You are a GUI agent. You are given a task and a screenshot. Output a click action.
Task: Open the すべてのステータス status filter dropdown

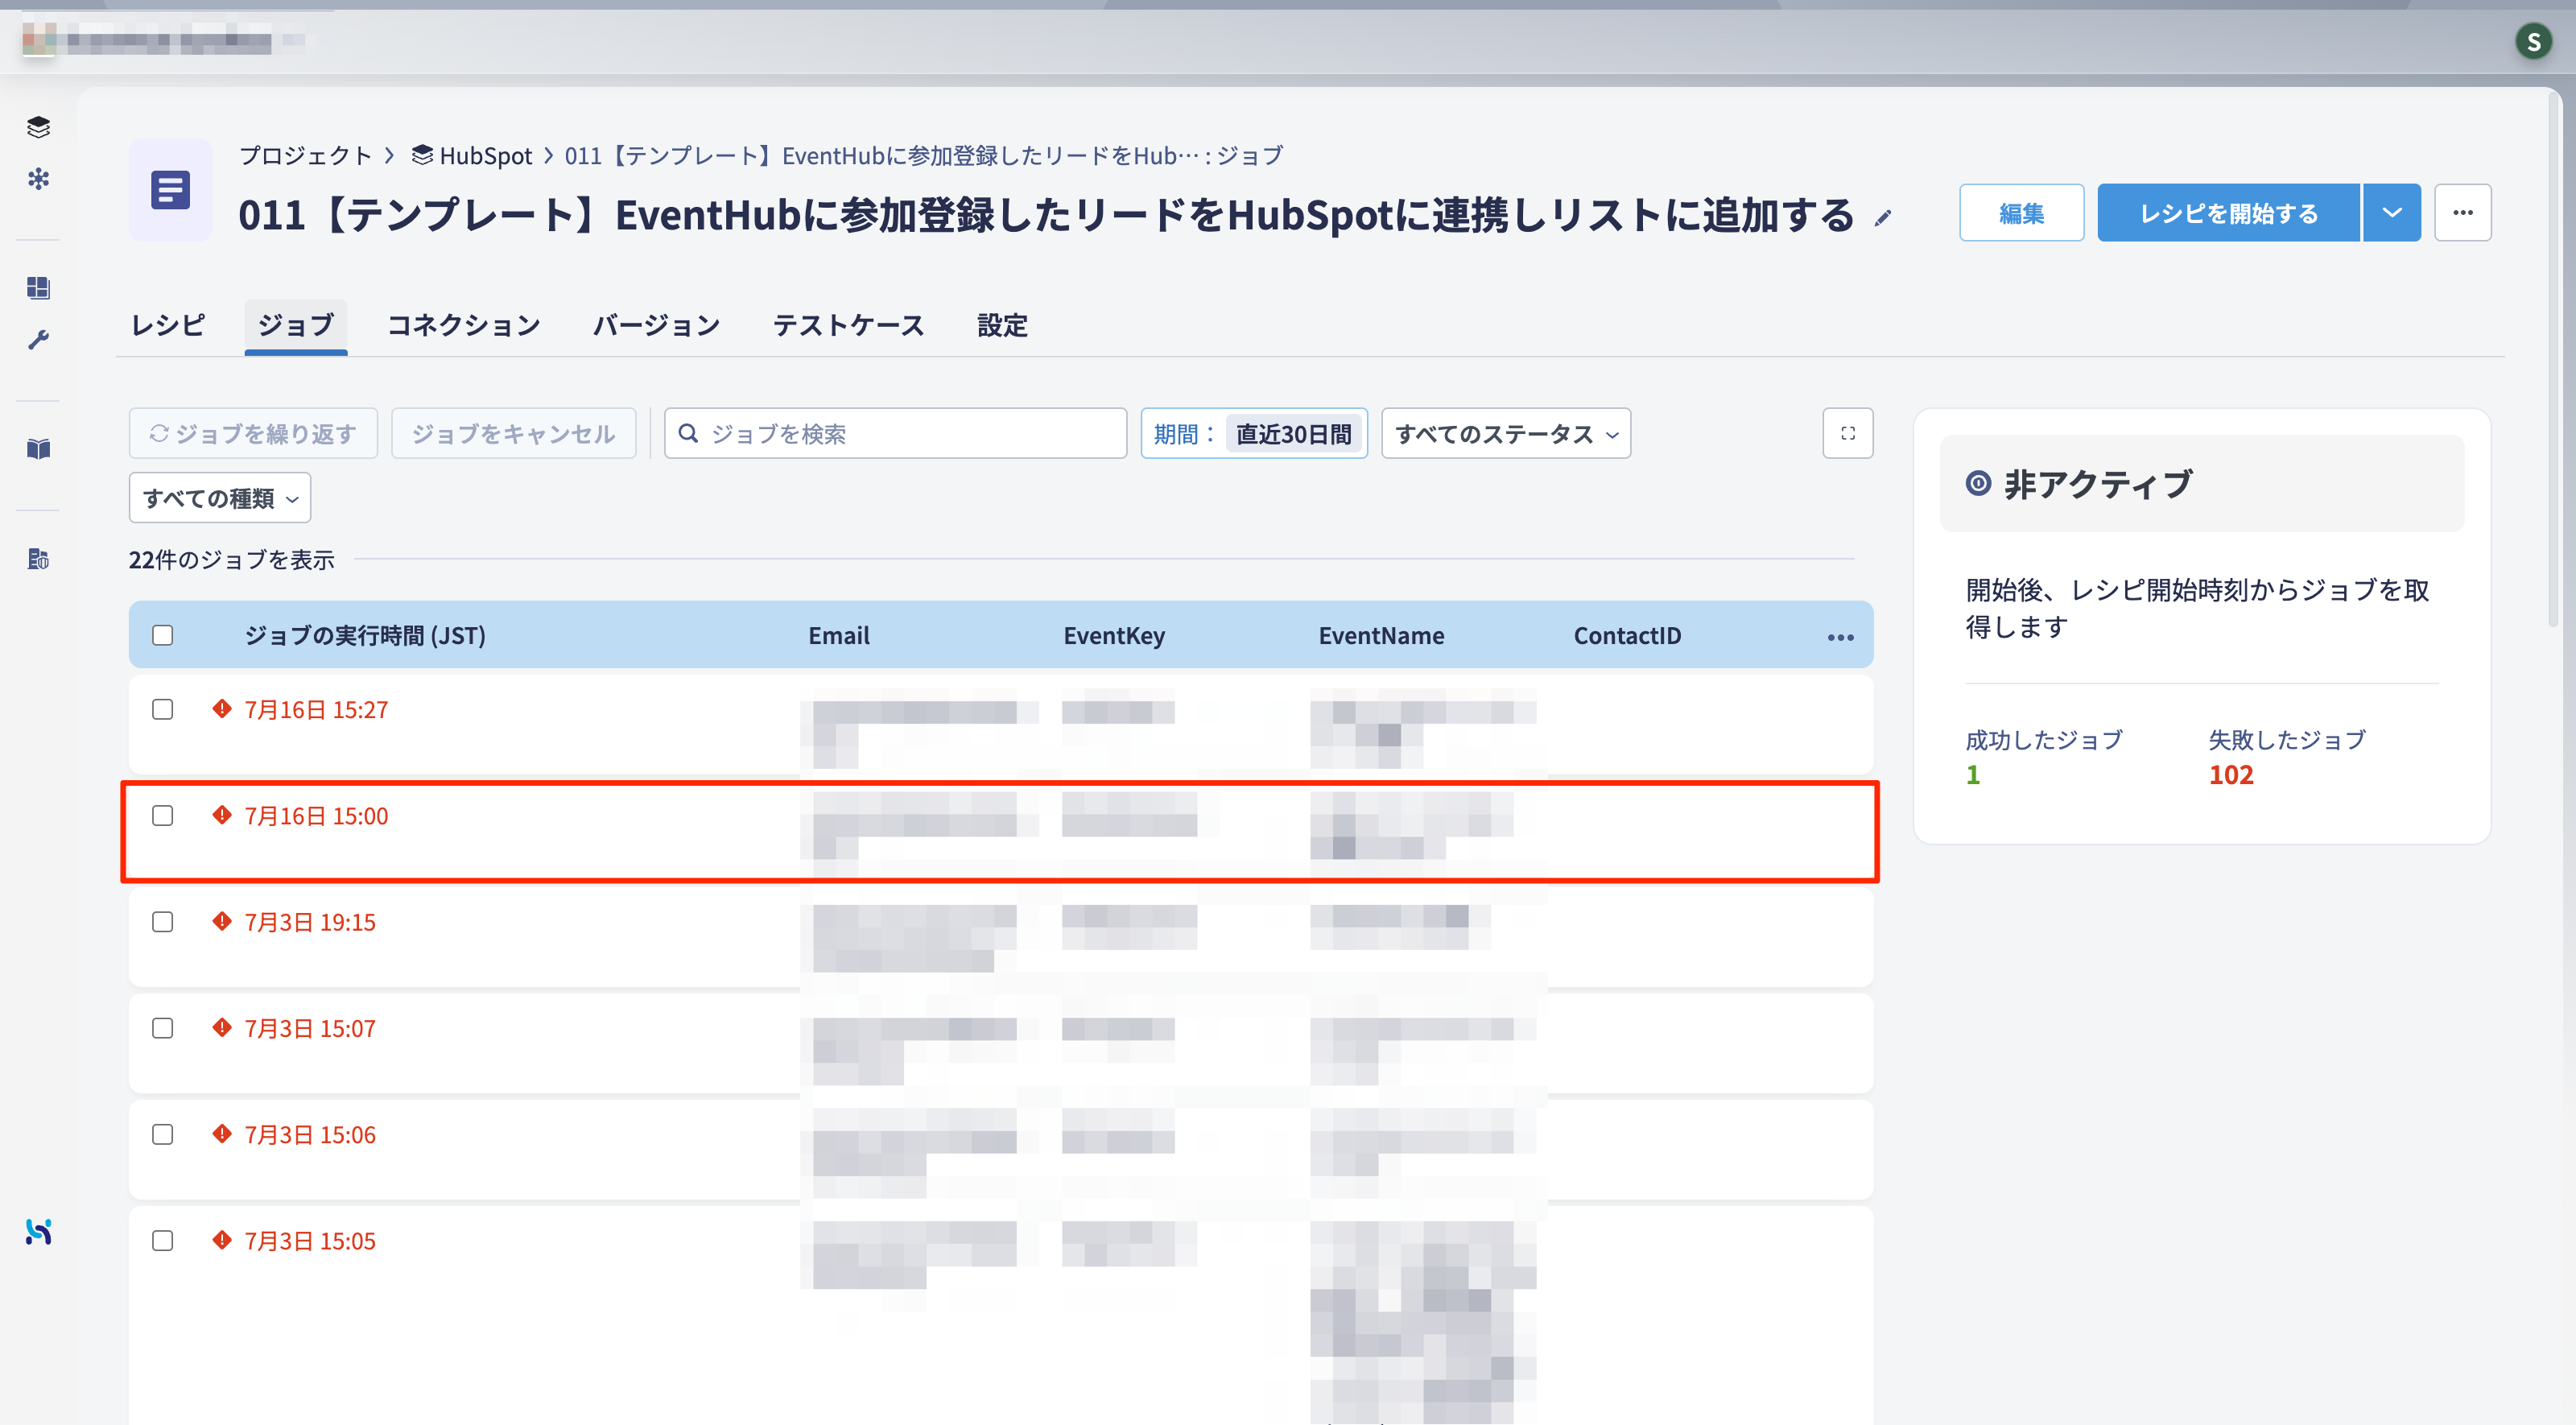coord(1506,433)
